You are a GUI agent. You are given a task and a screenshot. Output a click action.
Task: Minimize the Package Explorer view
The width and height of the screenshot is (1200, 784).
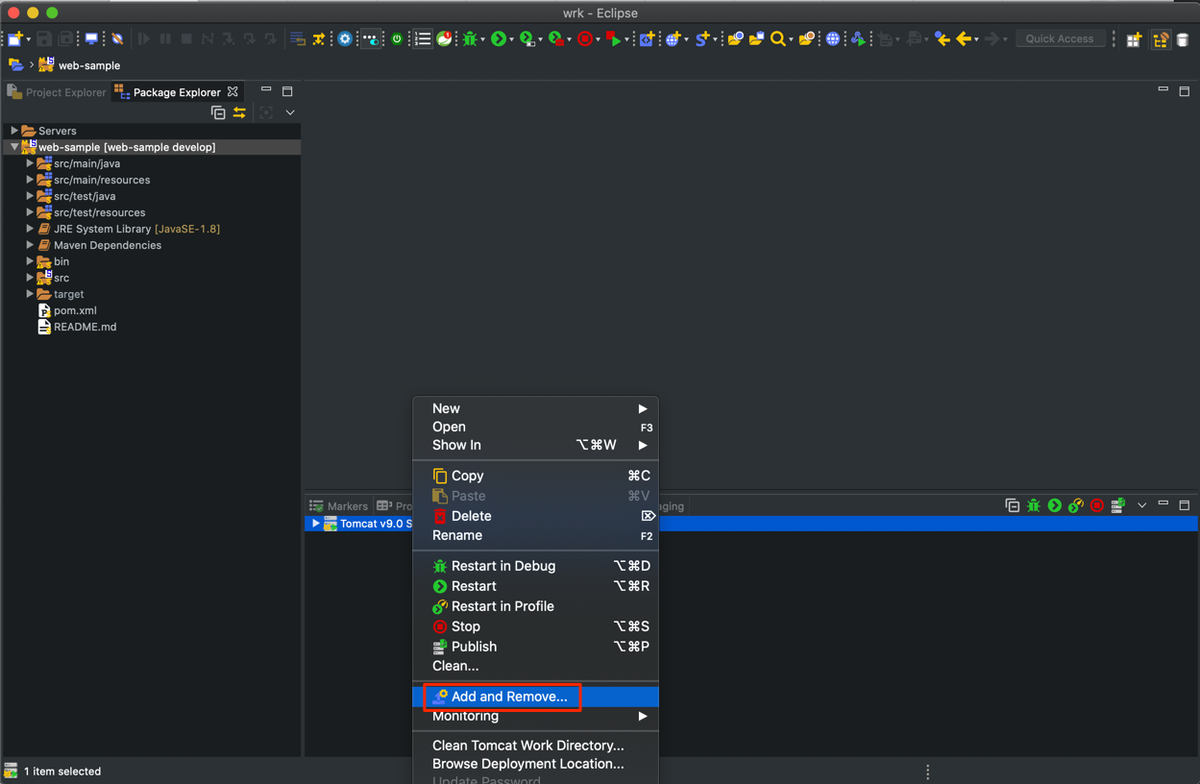coord(266,91)
